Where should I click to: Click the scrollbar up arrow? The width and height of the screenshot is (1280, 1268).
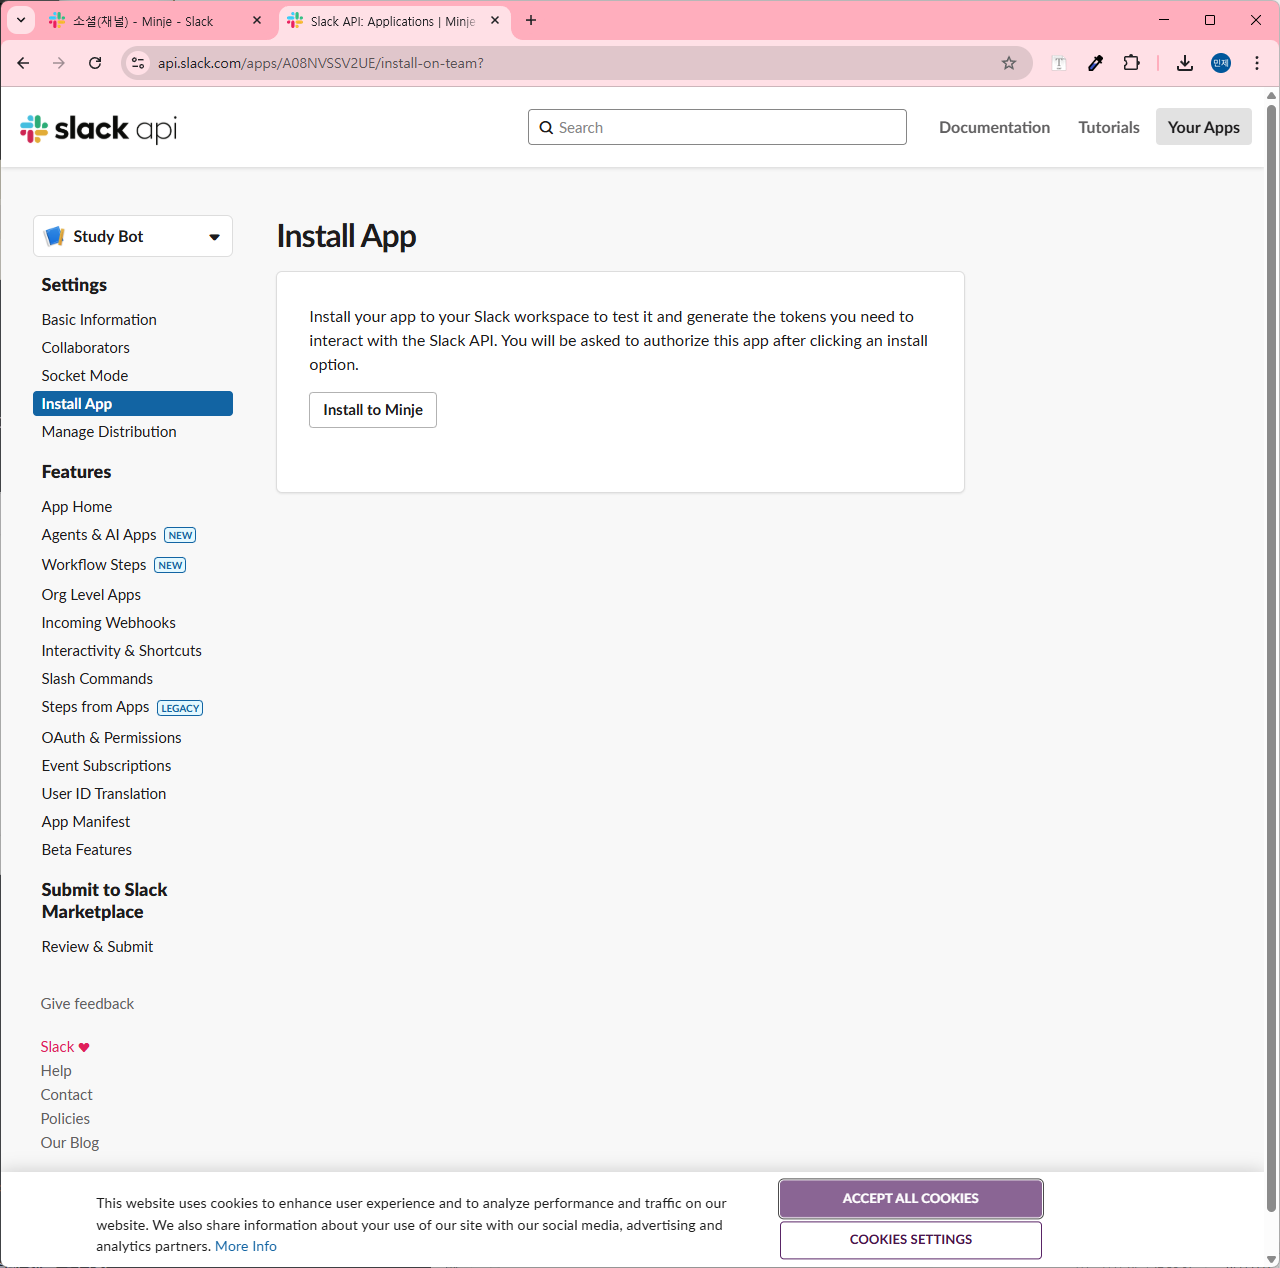1272,96
